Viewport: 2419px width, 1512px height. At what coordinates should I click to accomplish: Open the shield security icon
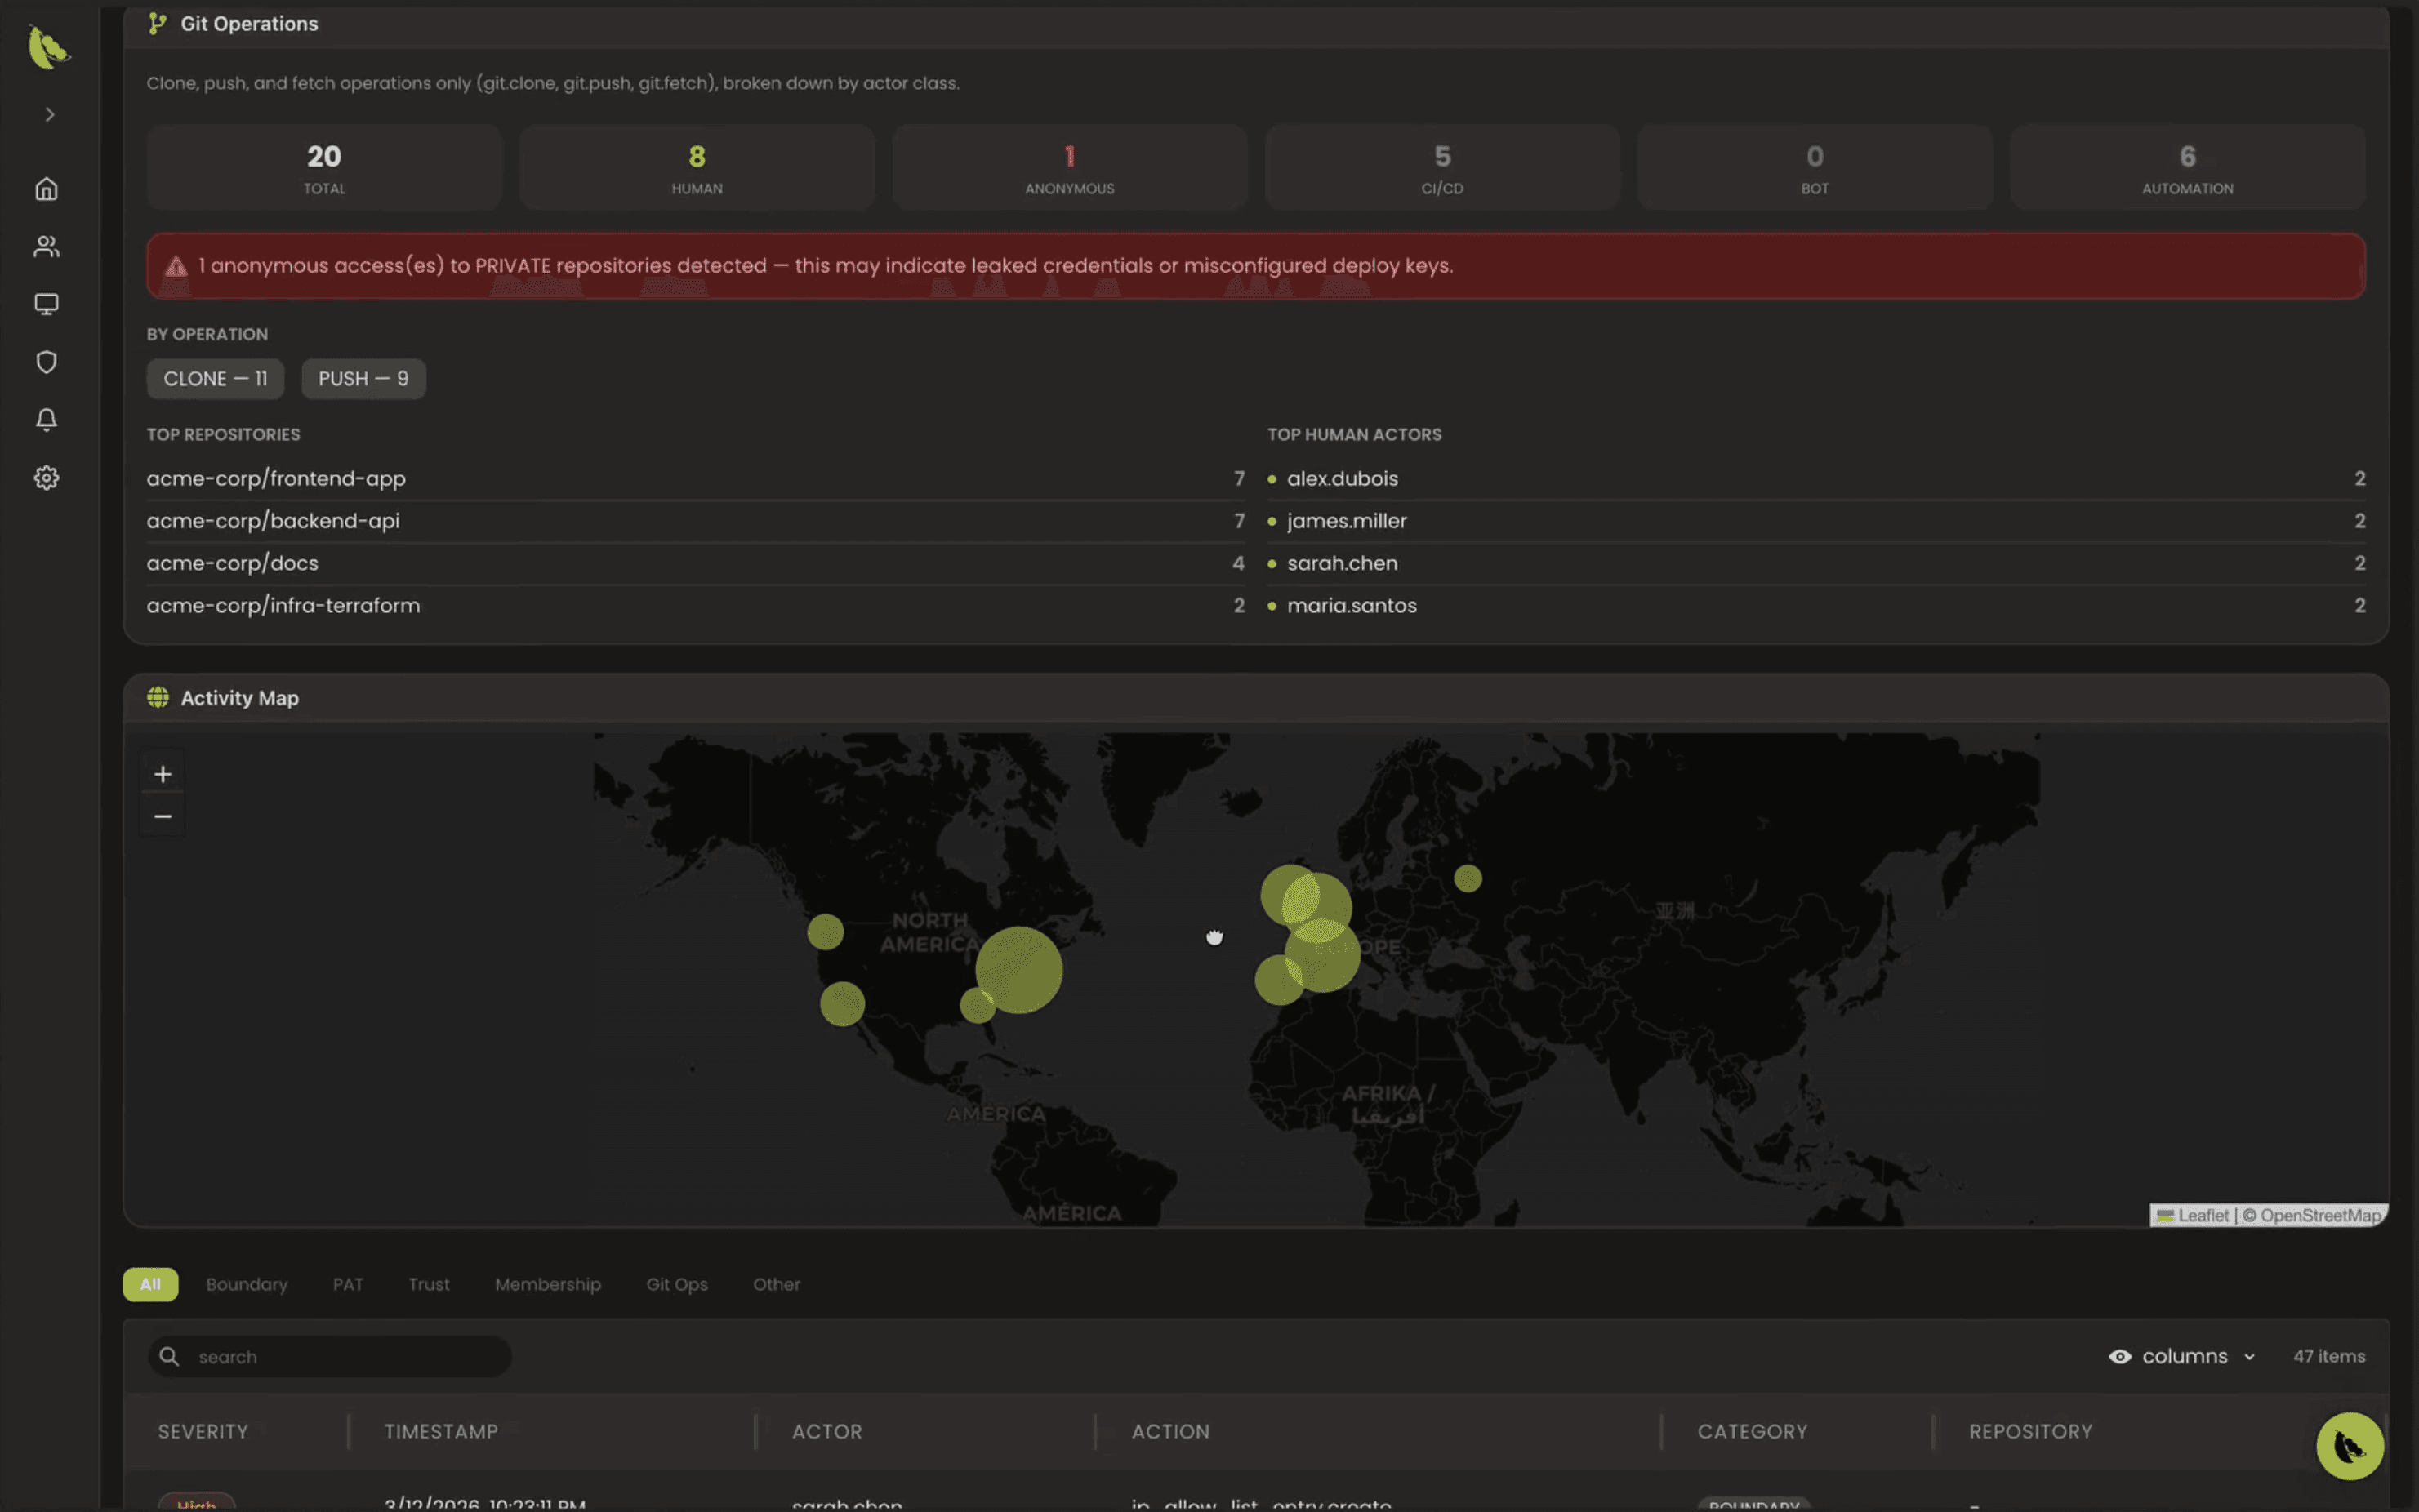[46, 362]
